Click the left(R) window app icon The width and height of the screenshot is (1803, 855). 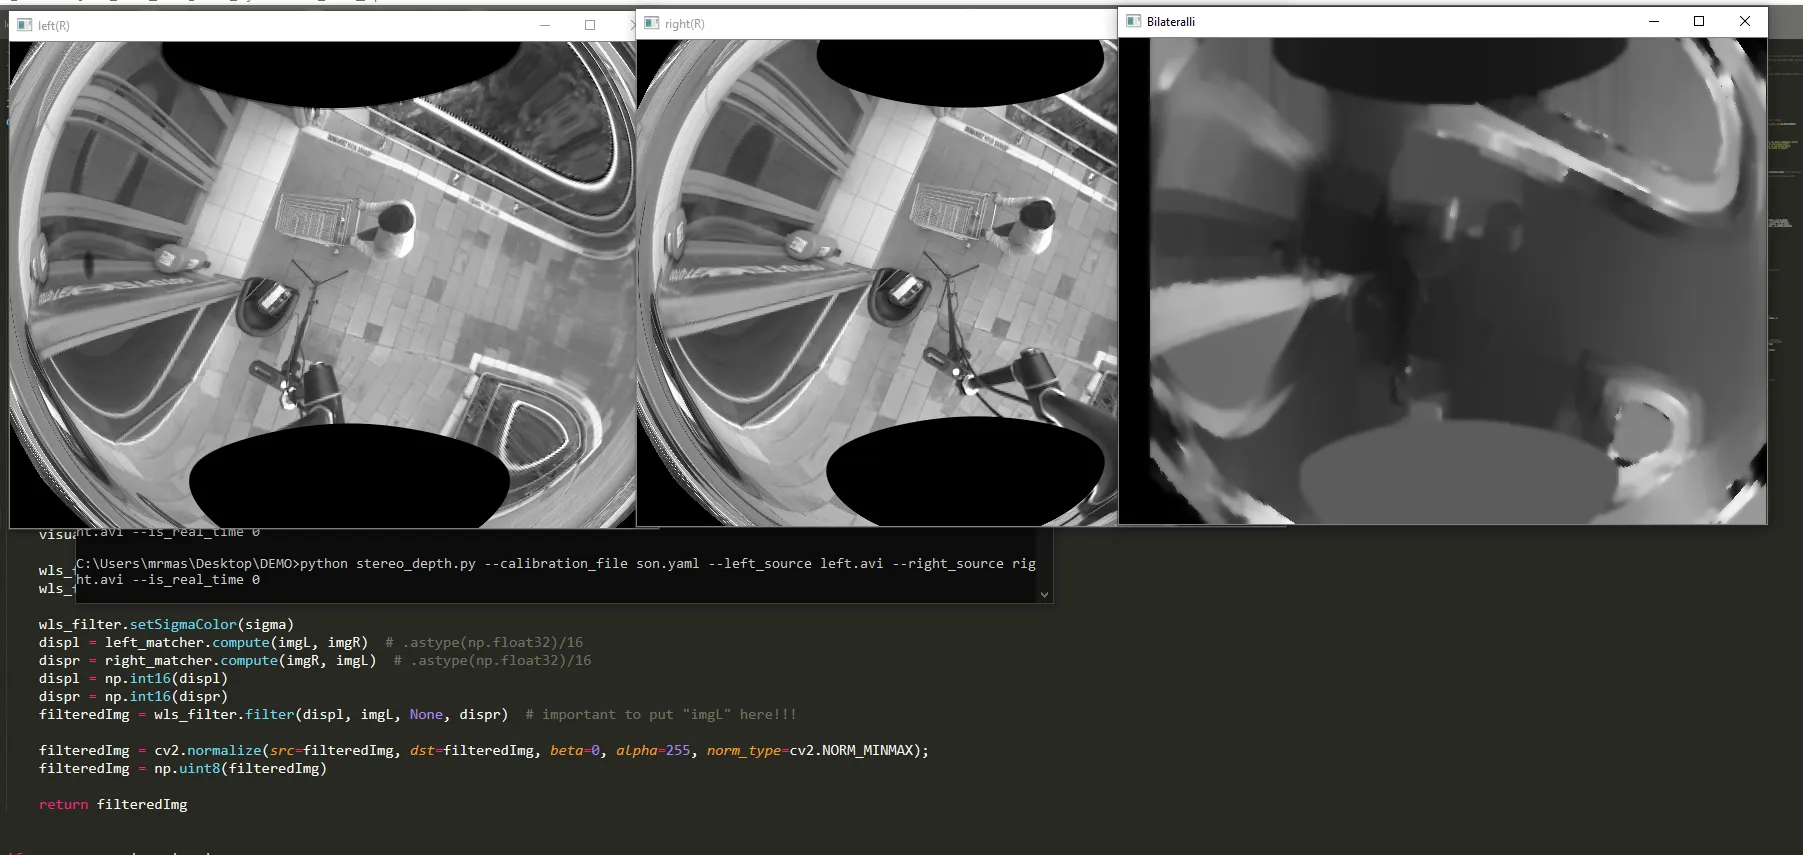point(25,25)
